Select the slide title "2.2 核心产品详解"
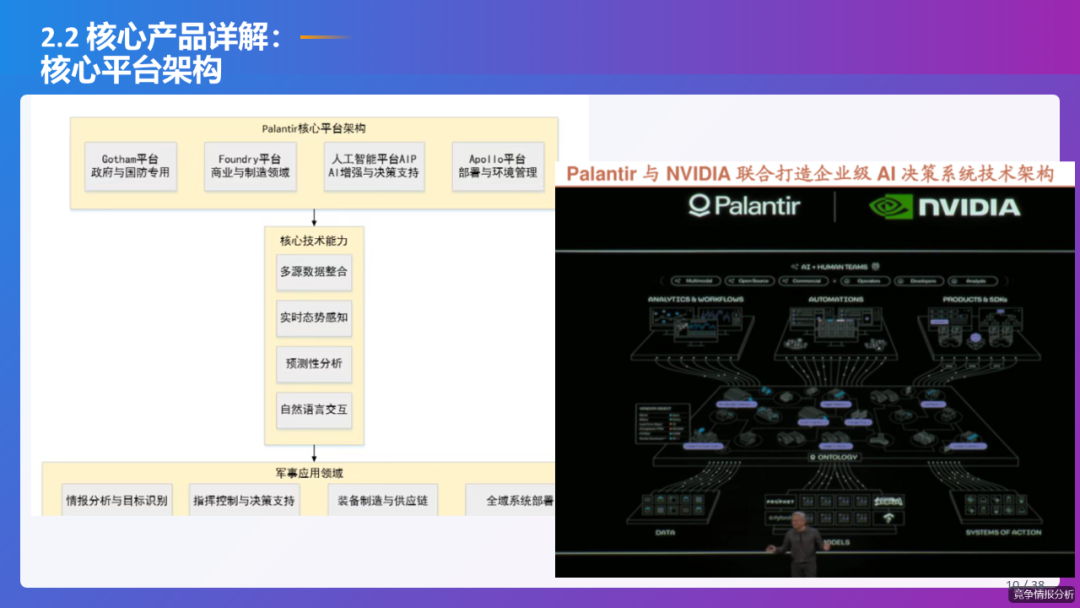 pyautogui.click(x=161, y=37)
